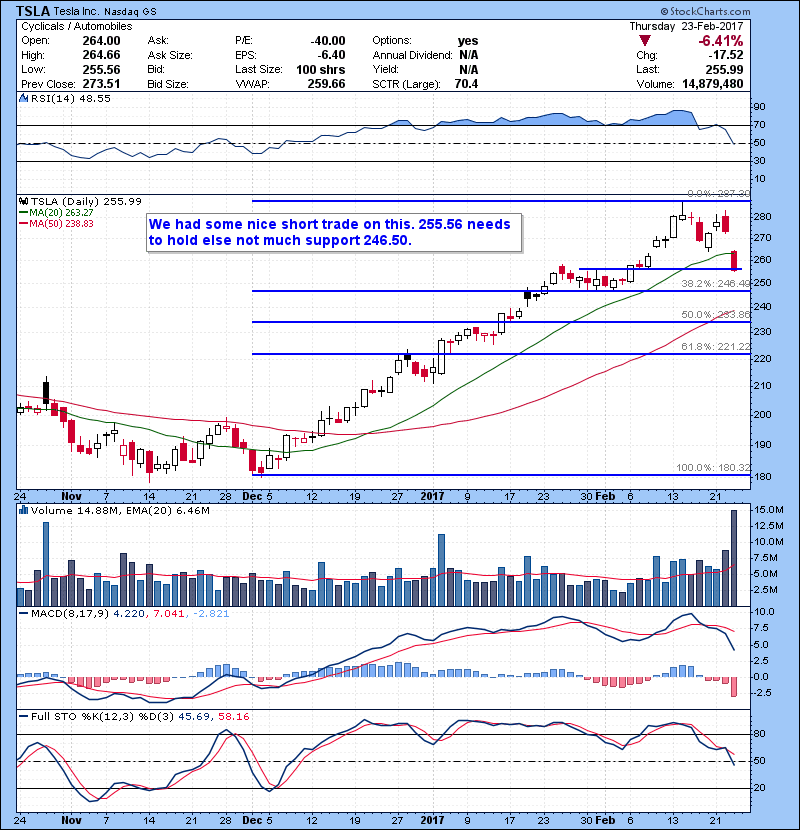This screenshot has width=800, height=830.
Task: Click the Chg value -17.52
Action: [x=726, y=55]
